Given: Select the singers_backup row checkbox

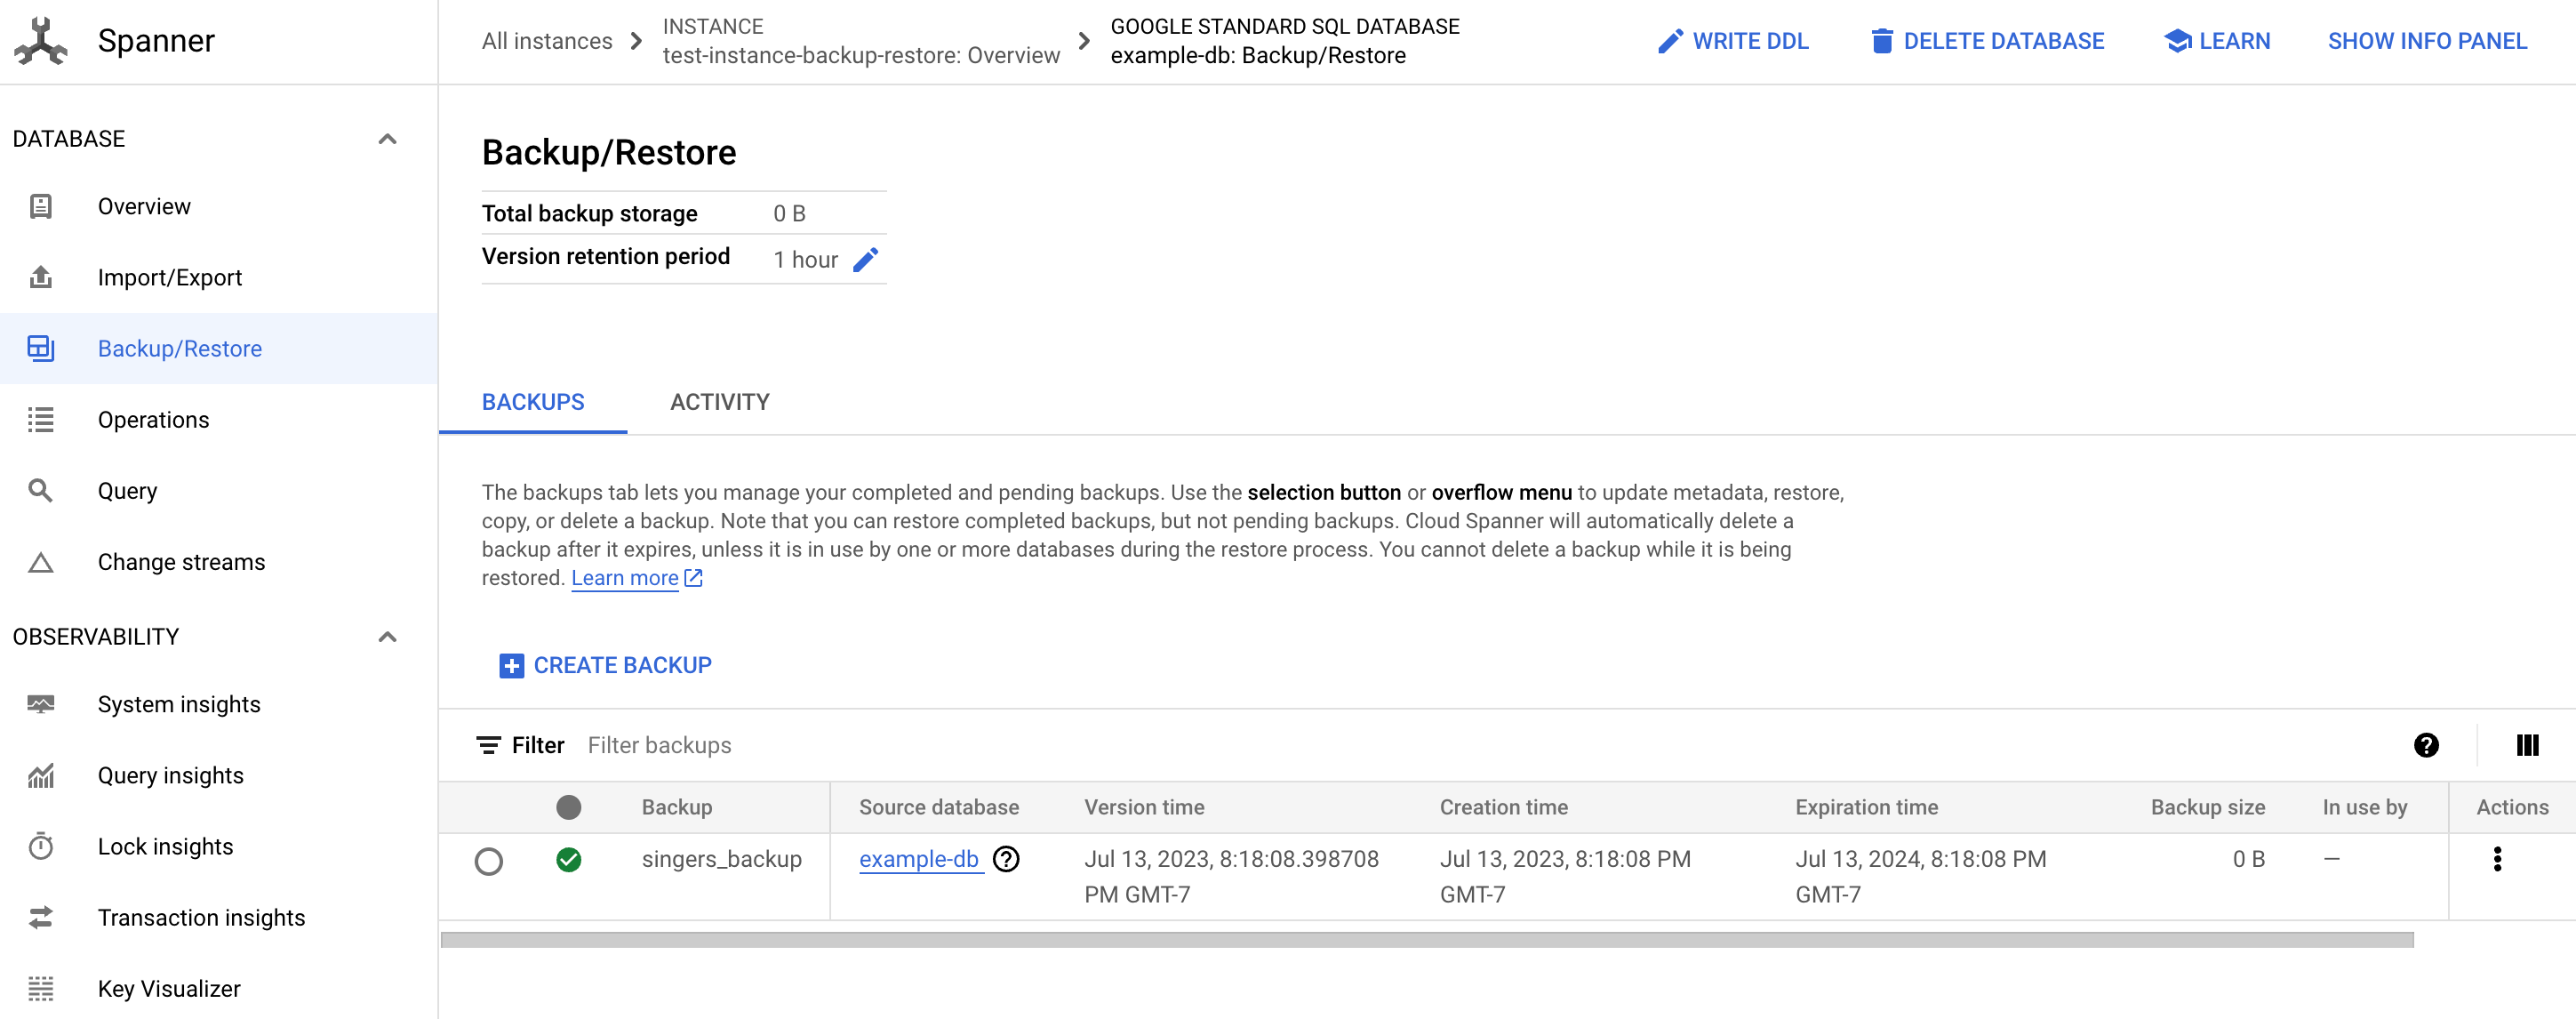Looking at the screenshot, I should pyautogui.click(x=490, y=860).
